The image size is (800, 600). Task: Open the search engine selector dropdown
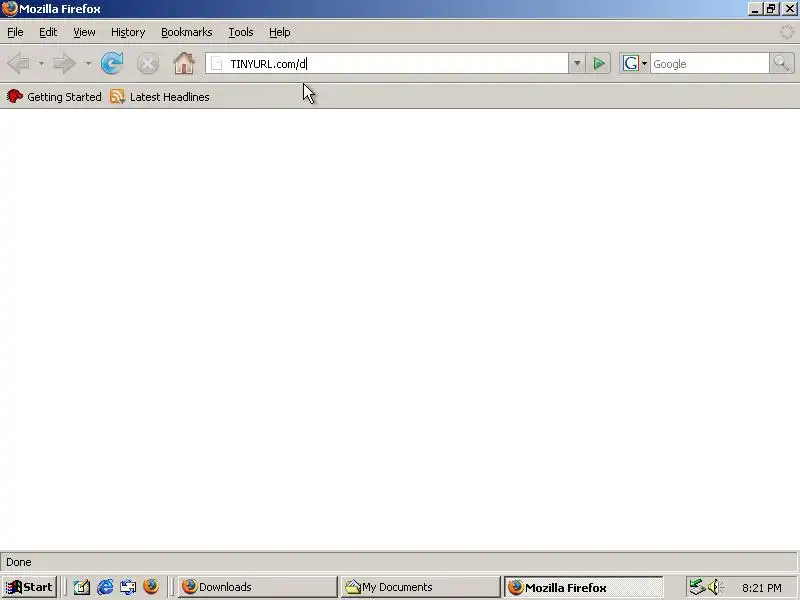(x=644, y=64)
